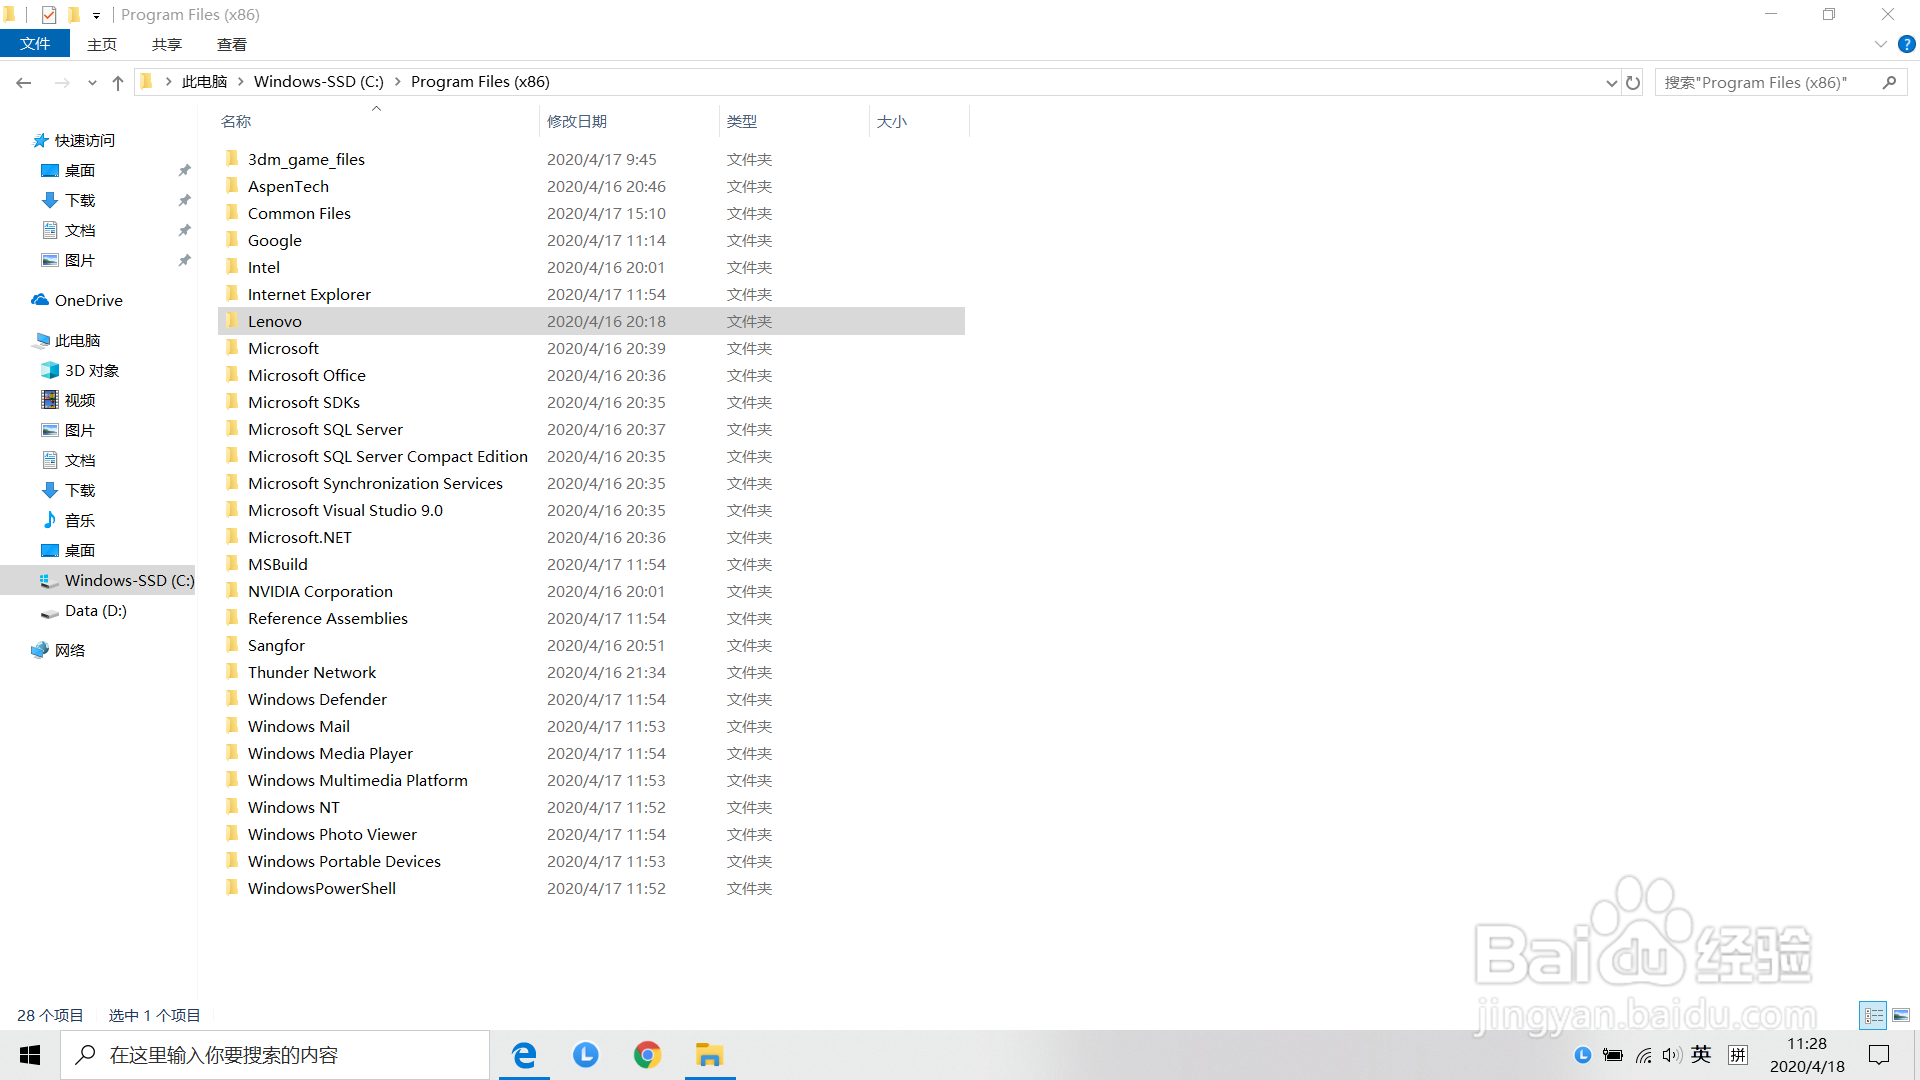Open OneDrive in navigation pane
Viewport: 1920px width, 1080px height.
click(88, 301)
